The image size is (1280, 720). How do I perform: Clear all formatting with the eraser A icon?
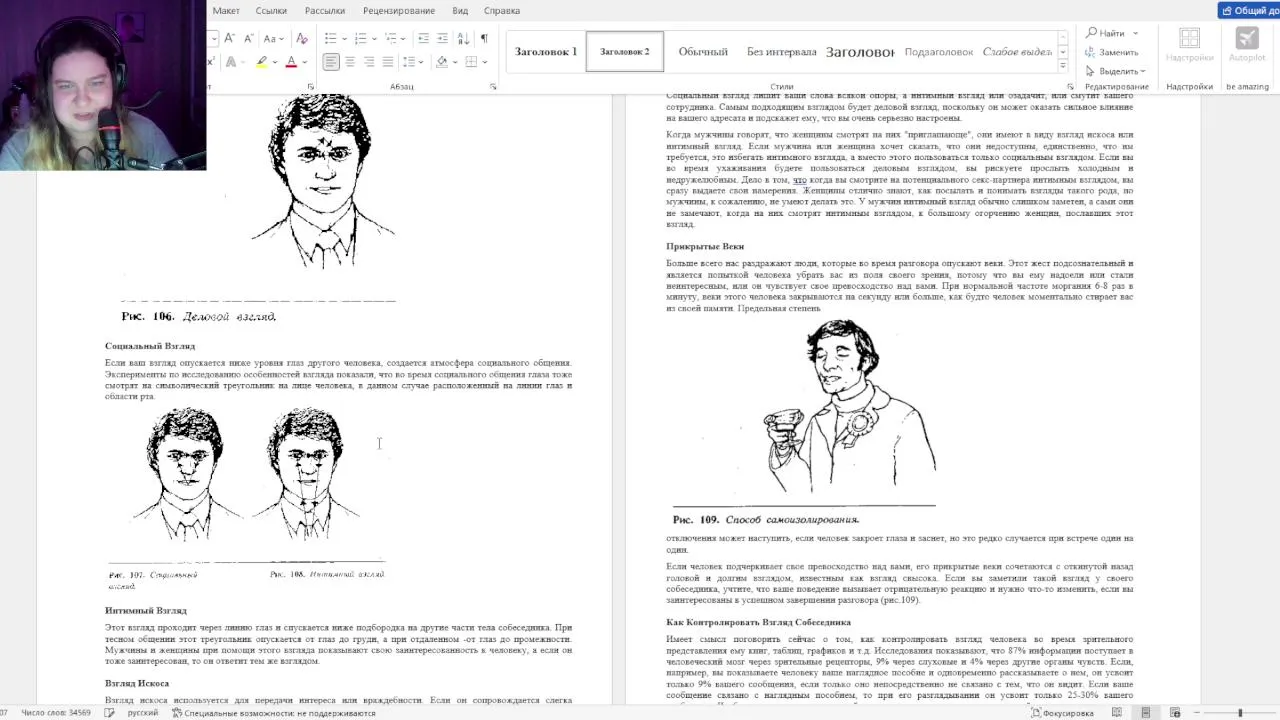tap(302, 38)
